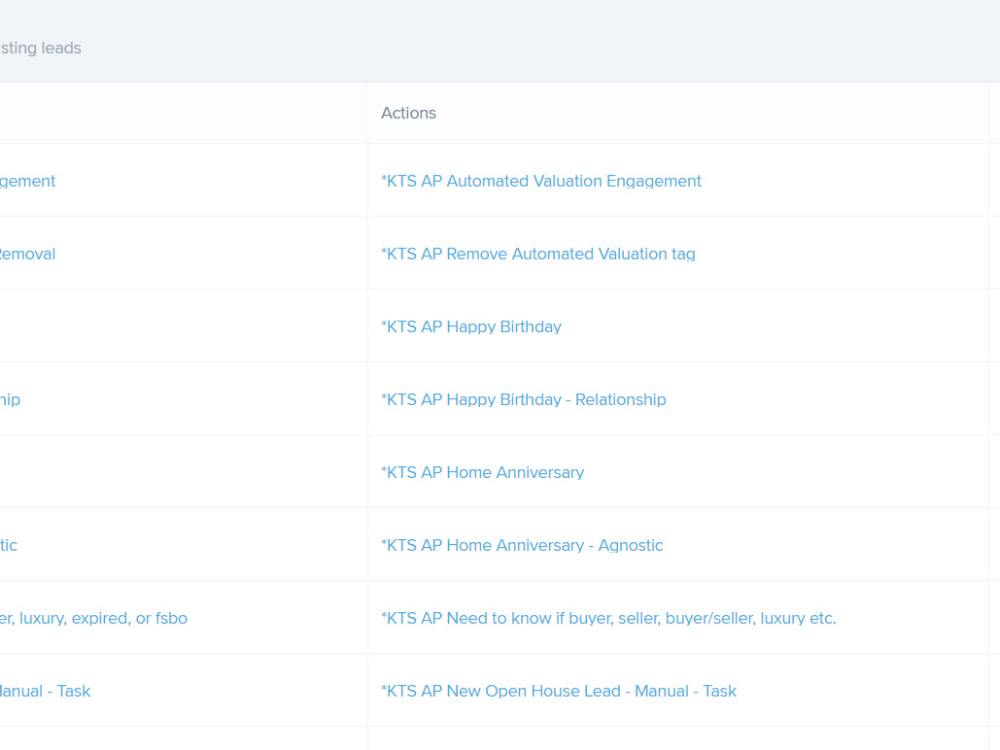Open *KTS AP Need to know if buyer action

(608, 618)
